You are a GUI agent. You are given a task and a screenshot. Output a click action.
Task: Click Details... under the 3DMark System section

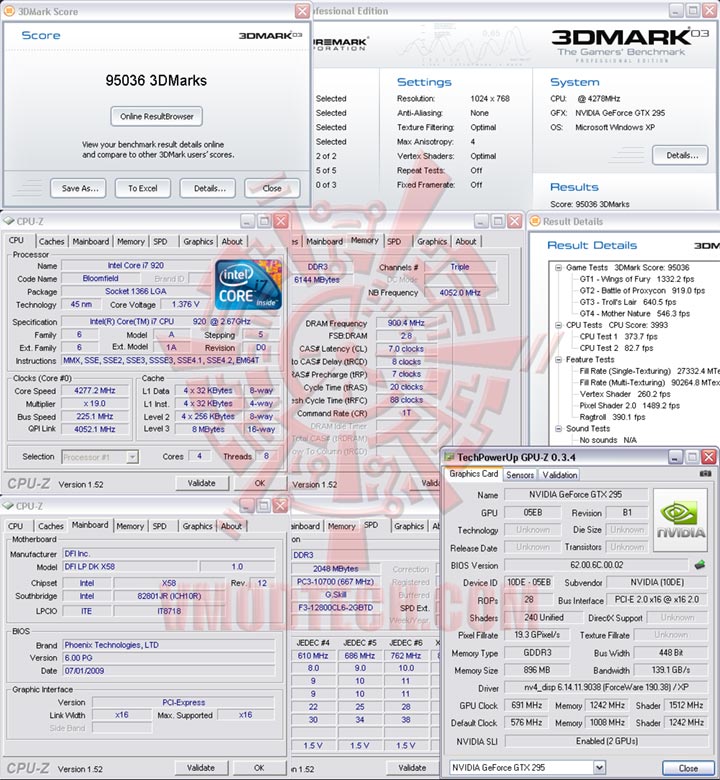pos(682,155)
